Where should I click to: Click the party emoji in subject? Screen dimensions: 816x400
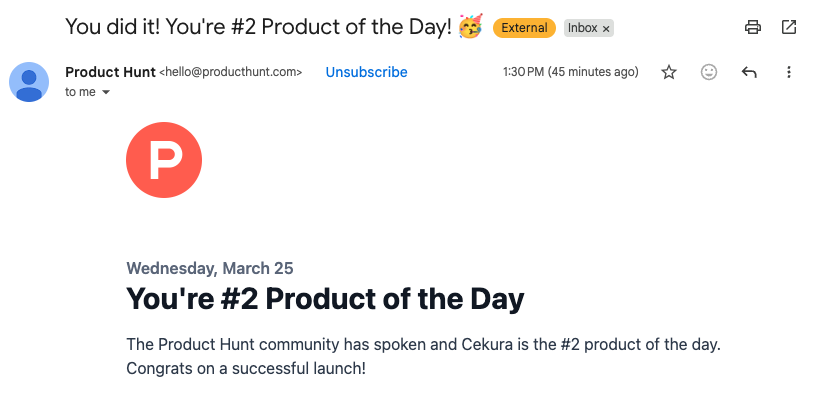(x=470, y=27)
